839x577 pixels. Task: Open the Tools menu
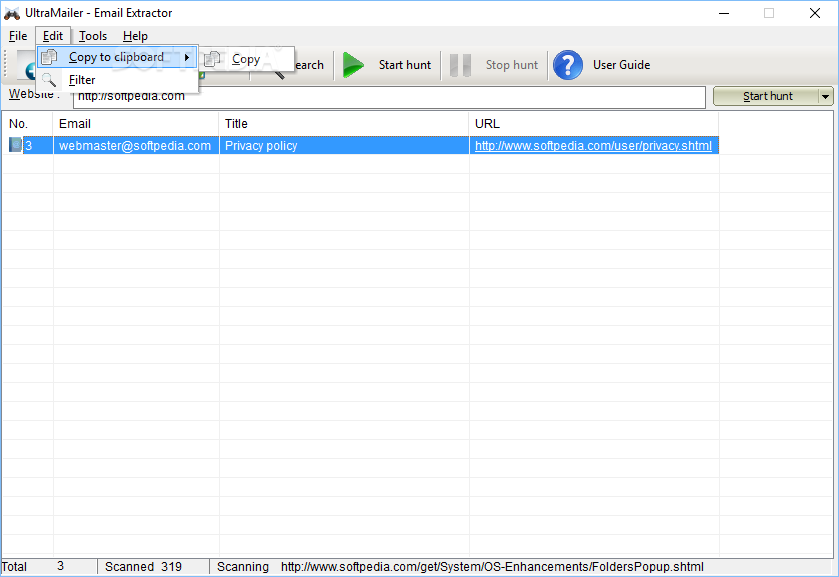click(x=93, y=36)
